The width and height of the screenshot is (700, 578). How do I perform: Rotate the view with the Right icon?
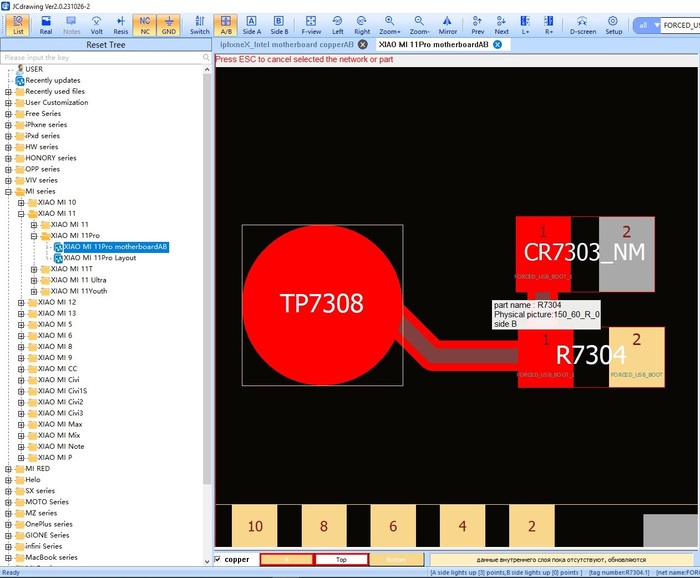pos(362,24)
